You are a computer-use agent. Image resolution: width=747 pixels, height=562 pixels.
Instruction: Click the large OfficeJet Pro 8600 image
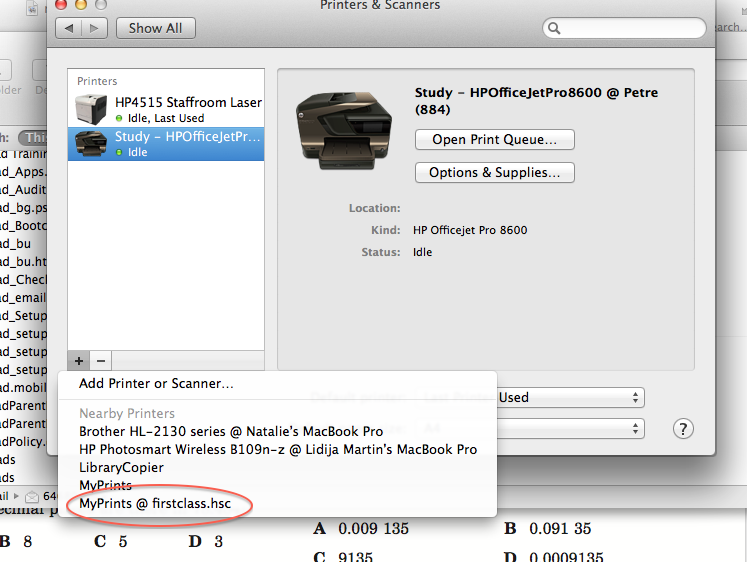tap(344, 131)
